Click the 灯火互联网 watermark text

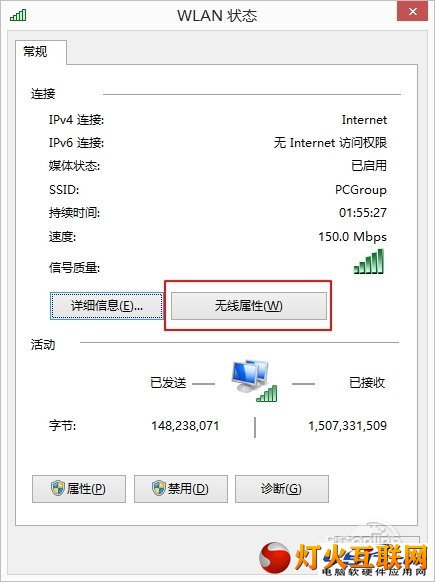tap(361, 557)
